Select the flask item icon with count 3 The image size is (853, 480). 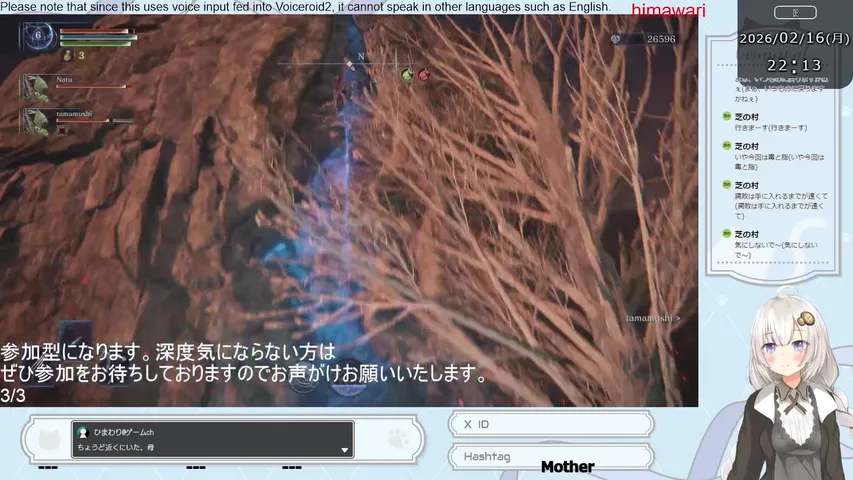67,55
